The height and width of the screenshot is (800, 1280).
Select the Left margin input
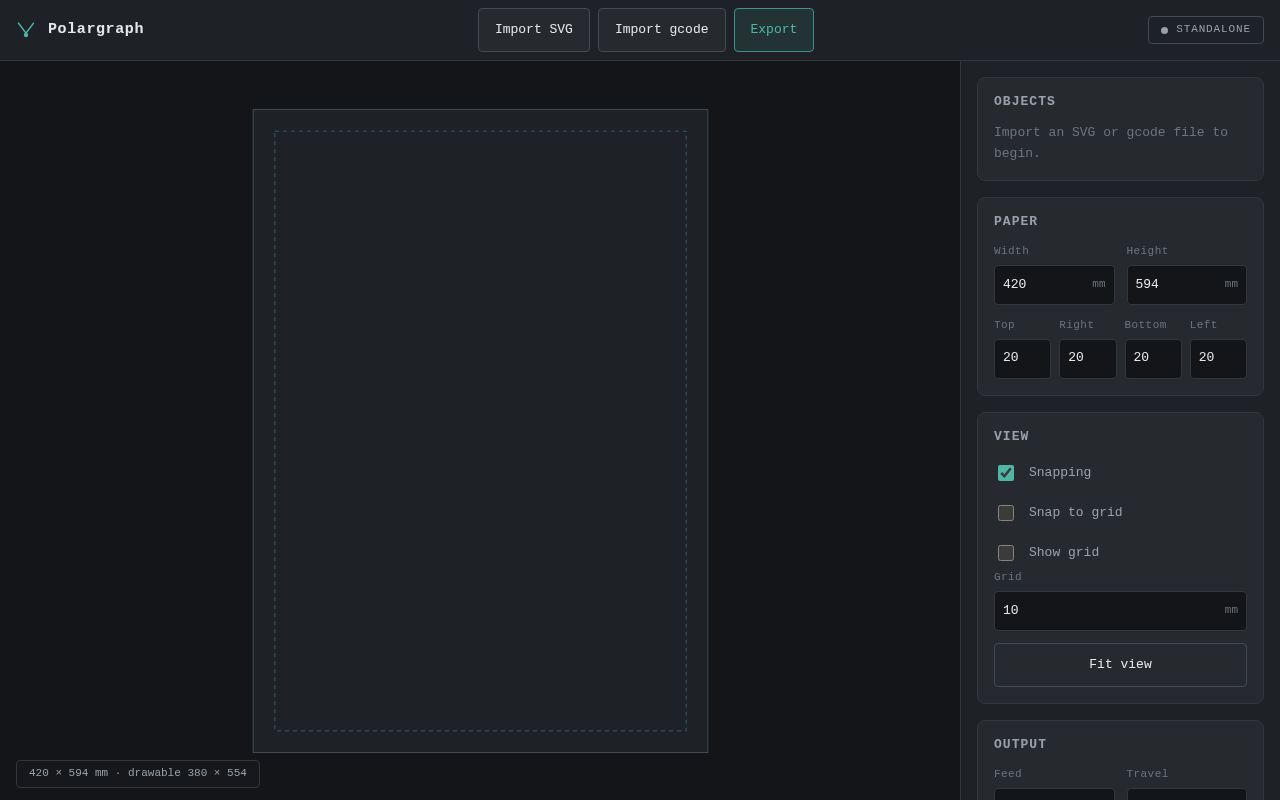click(1218, 359)
